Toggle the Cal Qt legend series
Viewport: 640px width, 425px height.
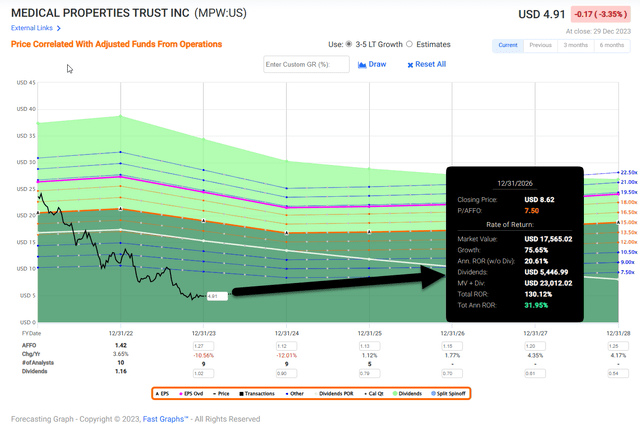click(x=374, y=394)
